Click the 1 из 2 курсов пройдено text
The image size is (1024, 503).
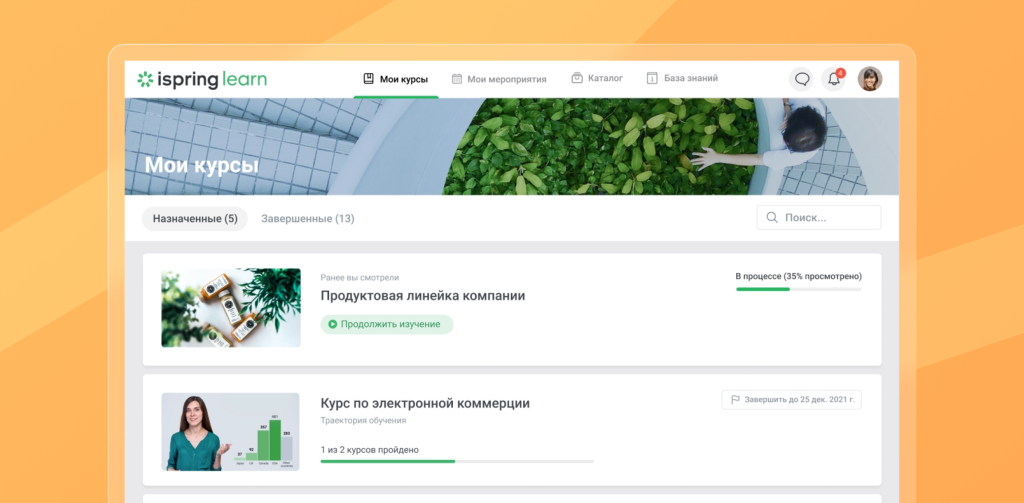point(370,449)
